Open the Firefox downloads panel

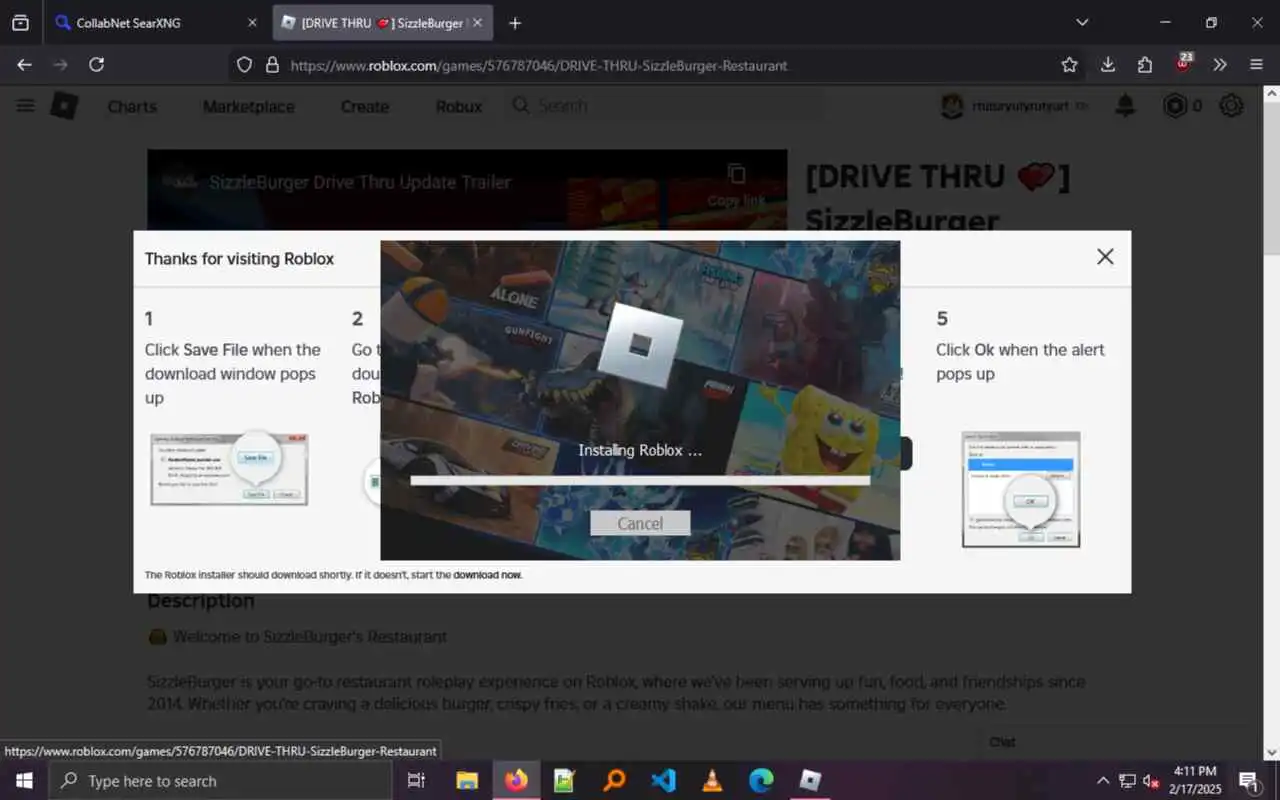1108,65
